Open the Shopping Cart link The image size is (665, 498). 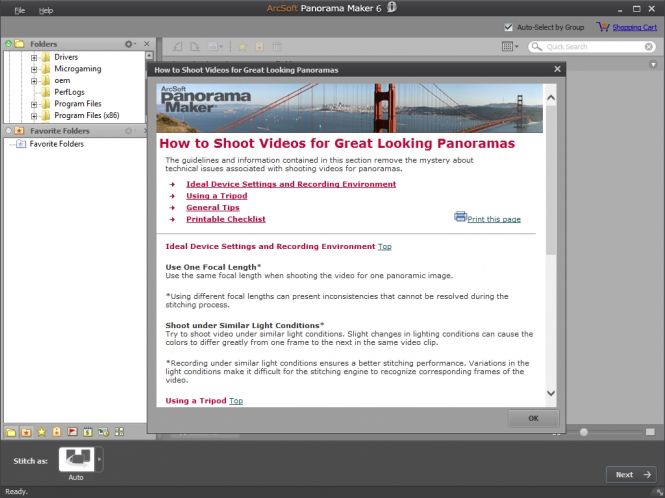(634, 27)
